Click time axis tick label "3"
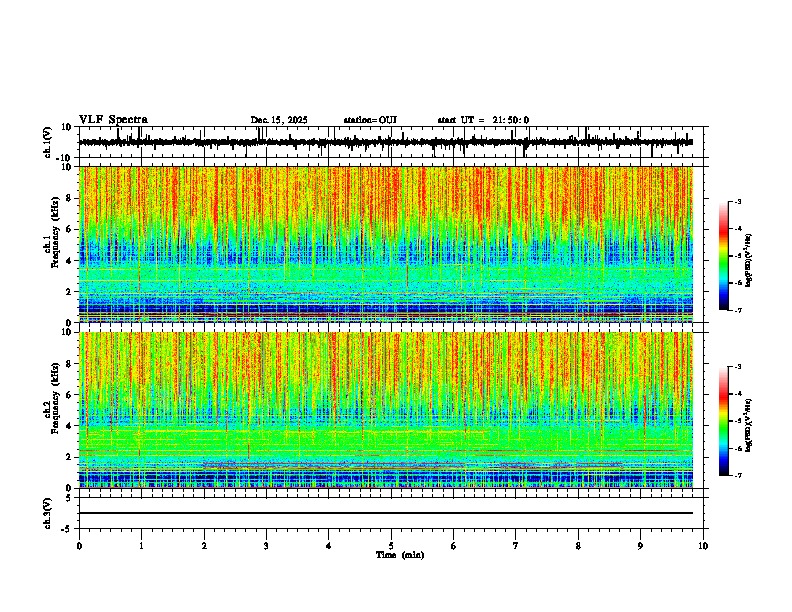 coord(266,546)
